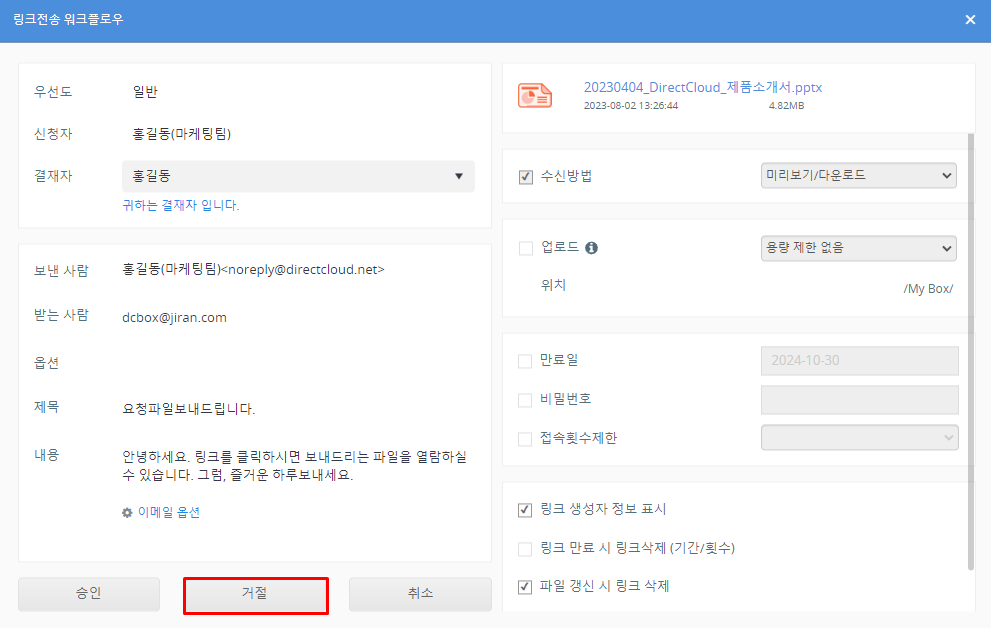Viewport: 991px width, 628px height.
Task: Click the 취소 button
Action: 420,594
